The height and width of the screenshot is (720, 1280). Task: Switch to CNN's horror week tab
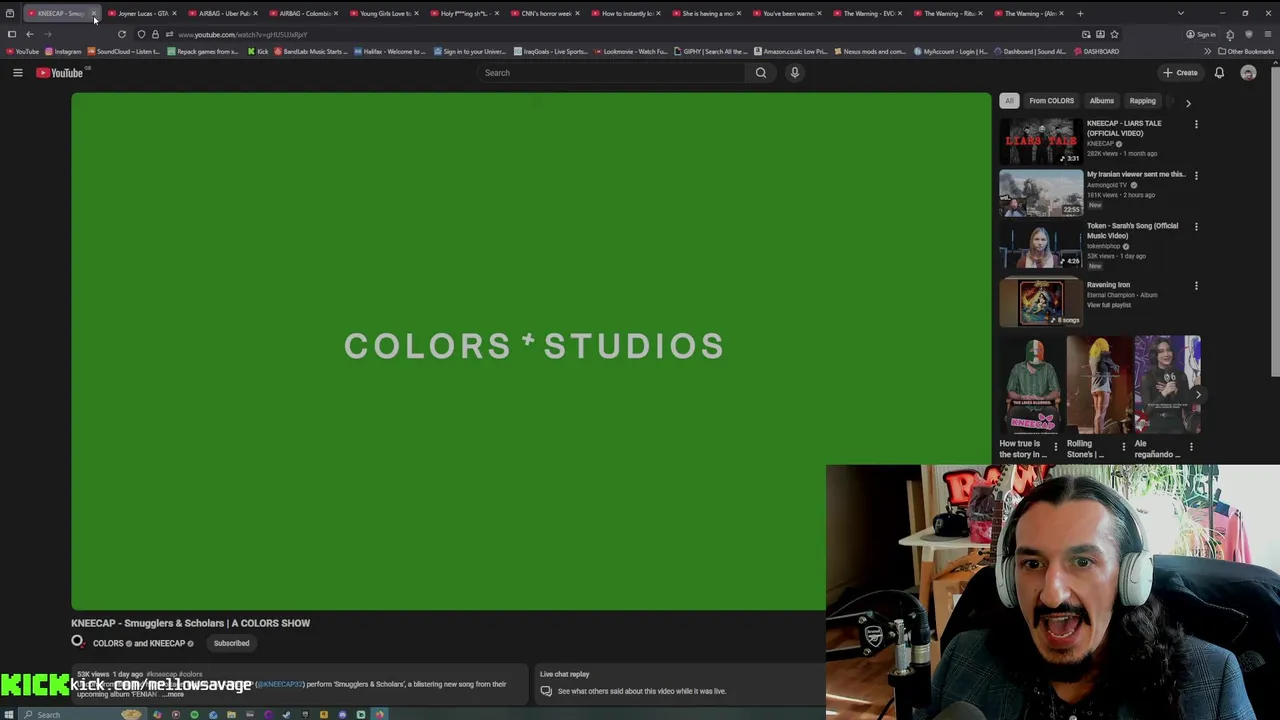click(546, 14)
